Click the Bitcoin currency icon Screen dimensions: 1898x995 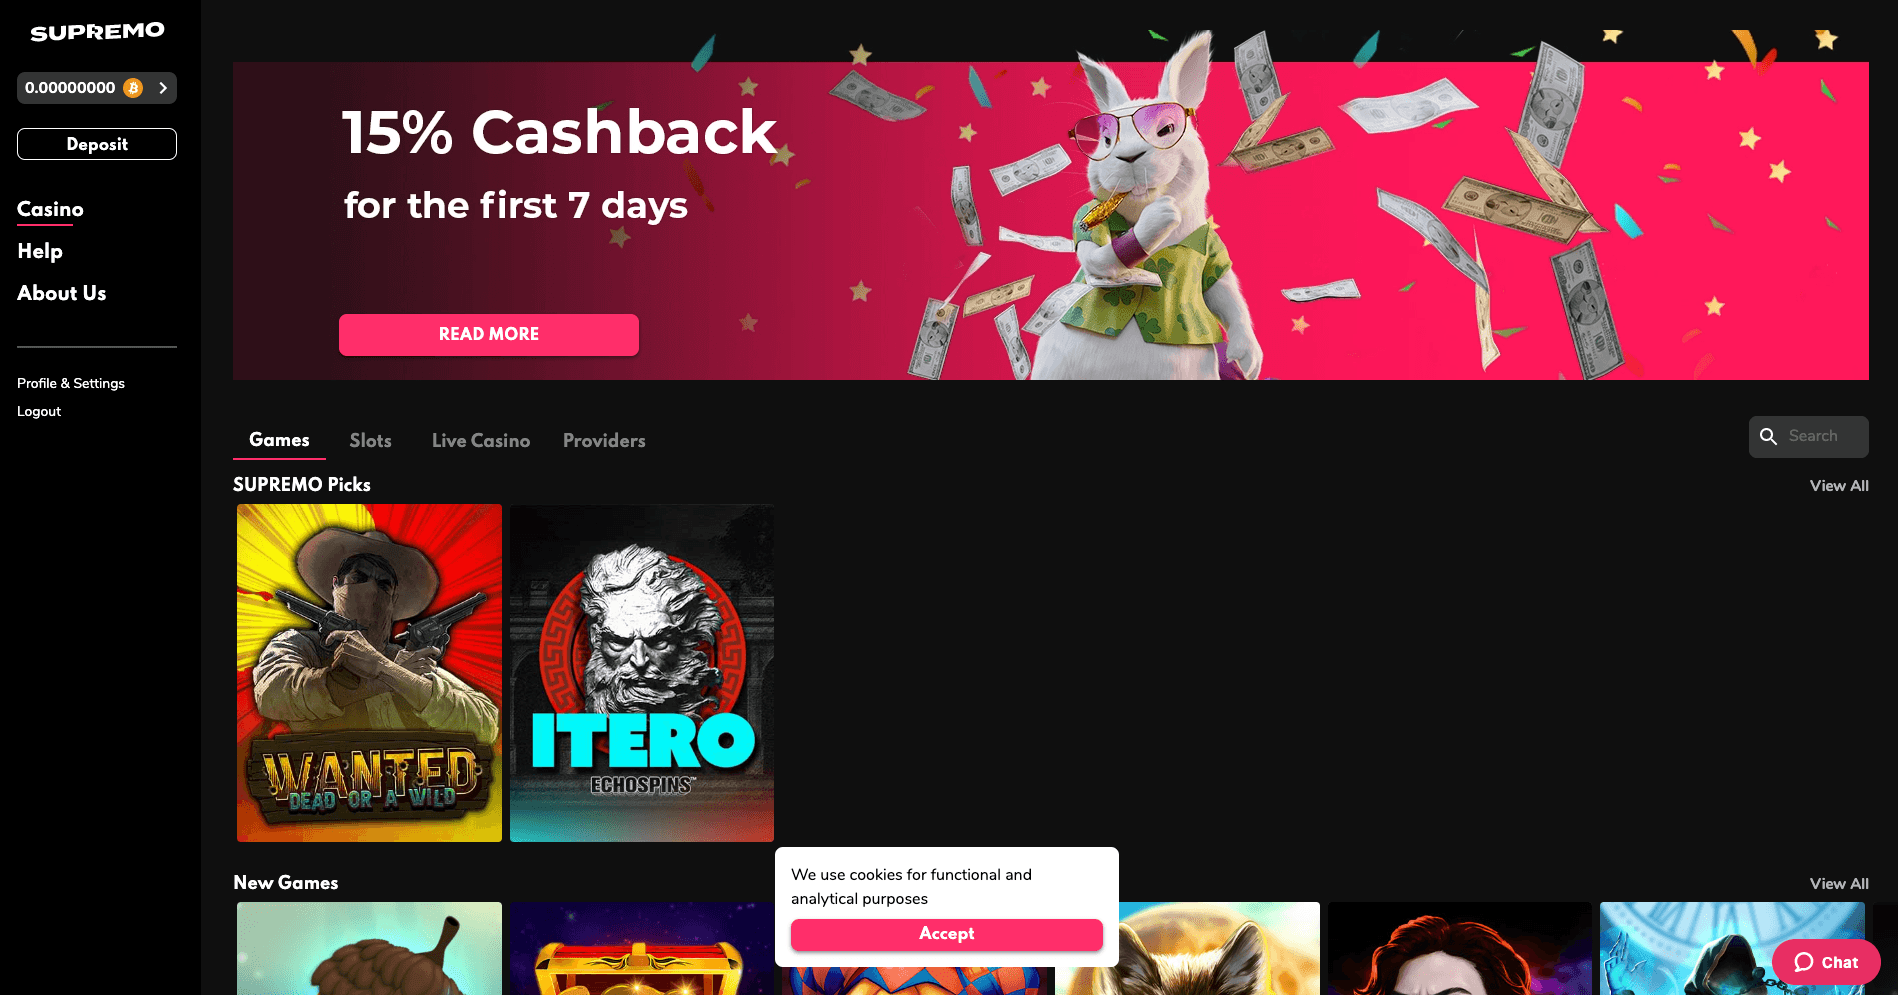click(133, 88)
